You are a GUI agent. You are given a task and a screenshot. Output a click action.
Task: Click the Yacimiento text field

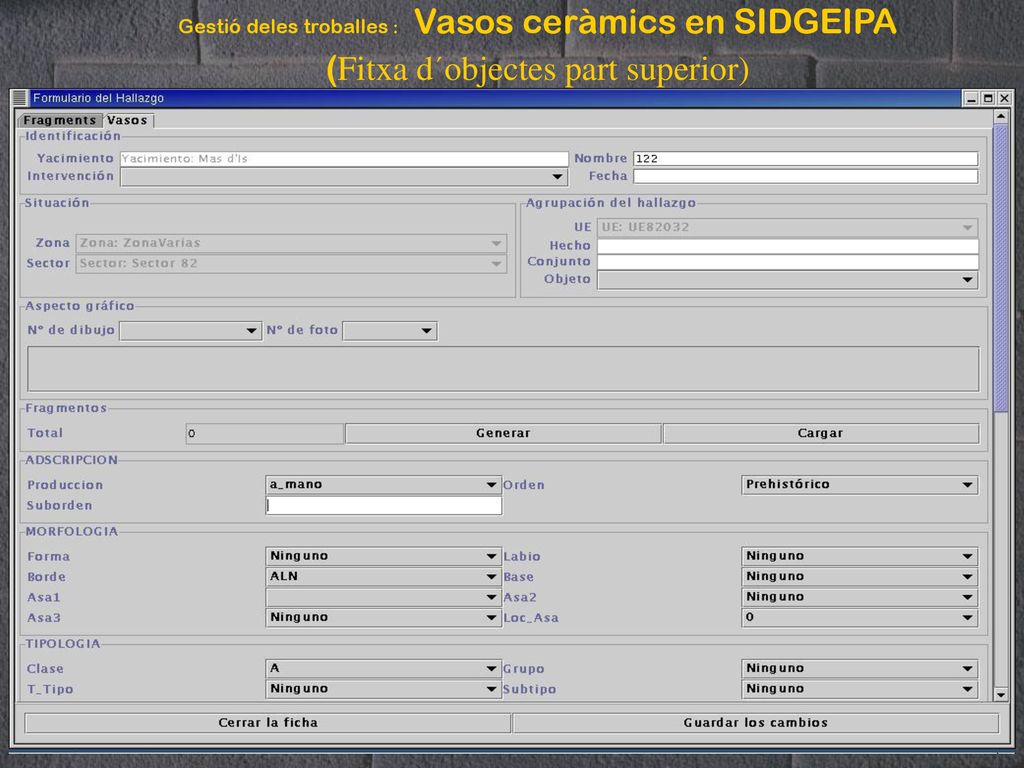tap(344, 159)
